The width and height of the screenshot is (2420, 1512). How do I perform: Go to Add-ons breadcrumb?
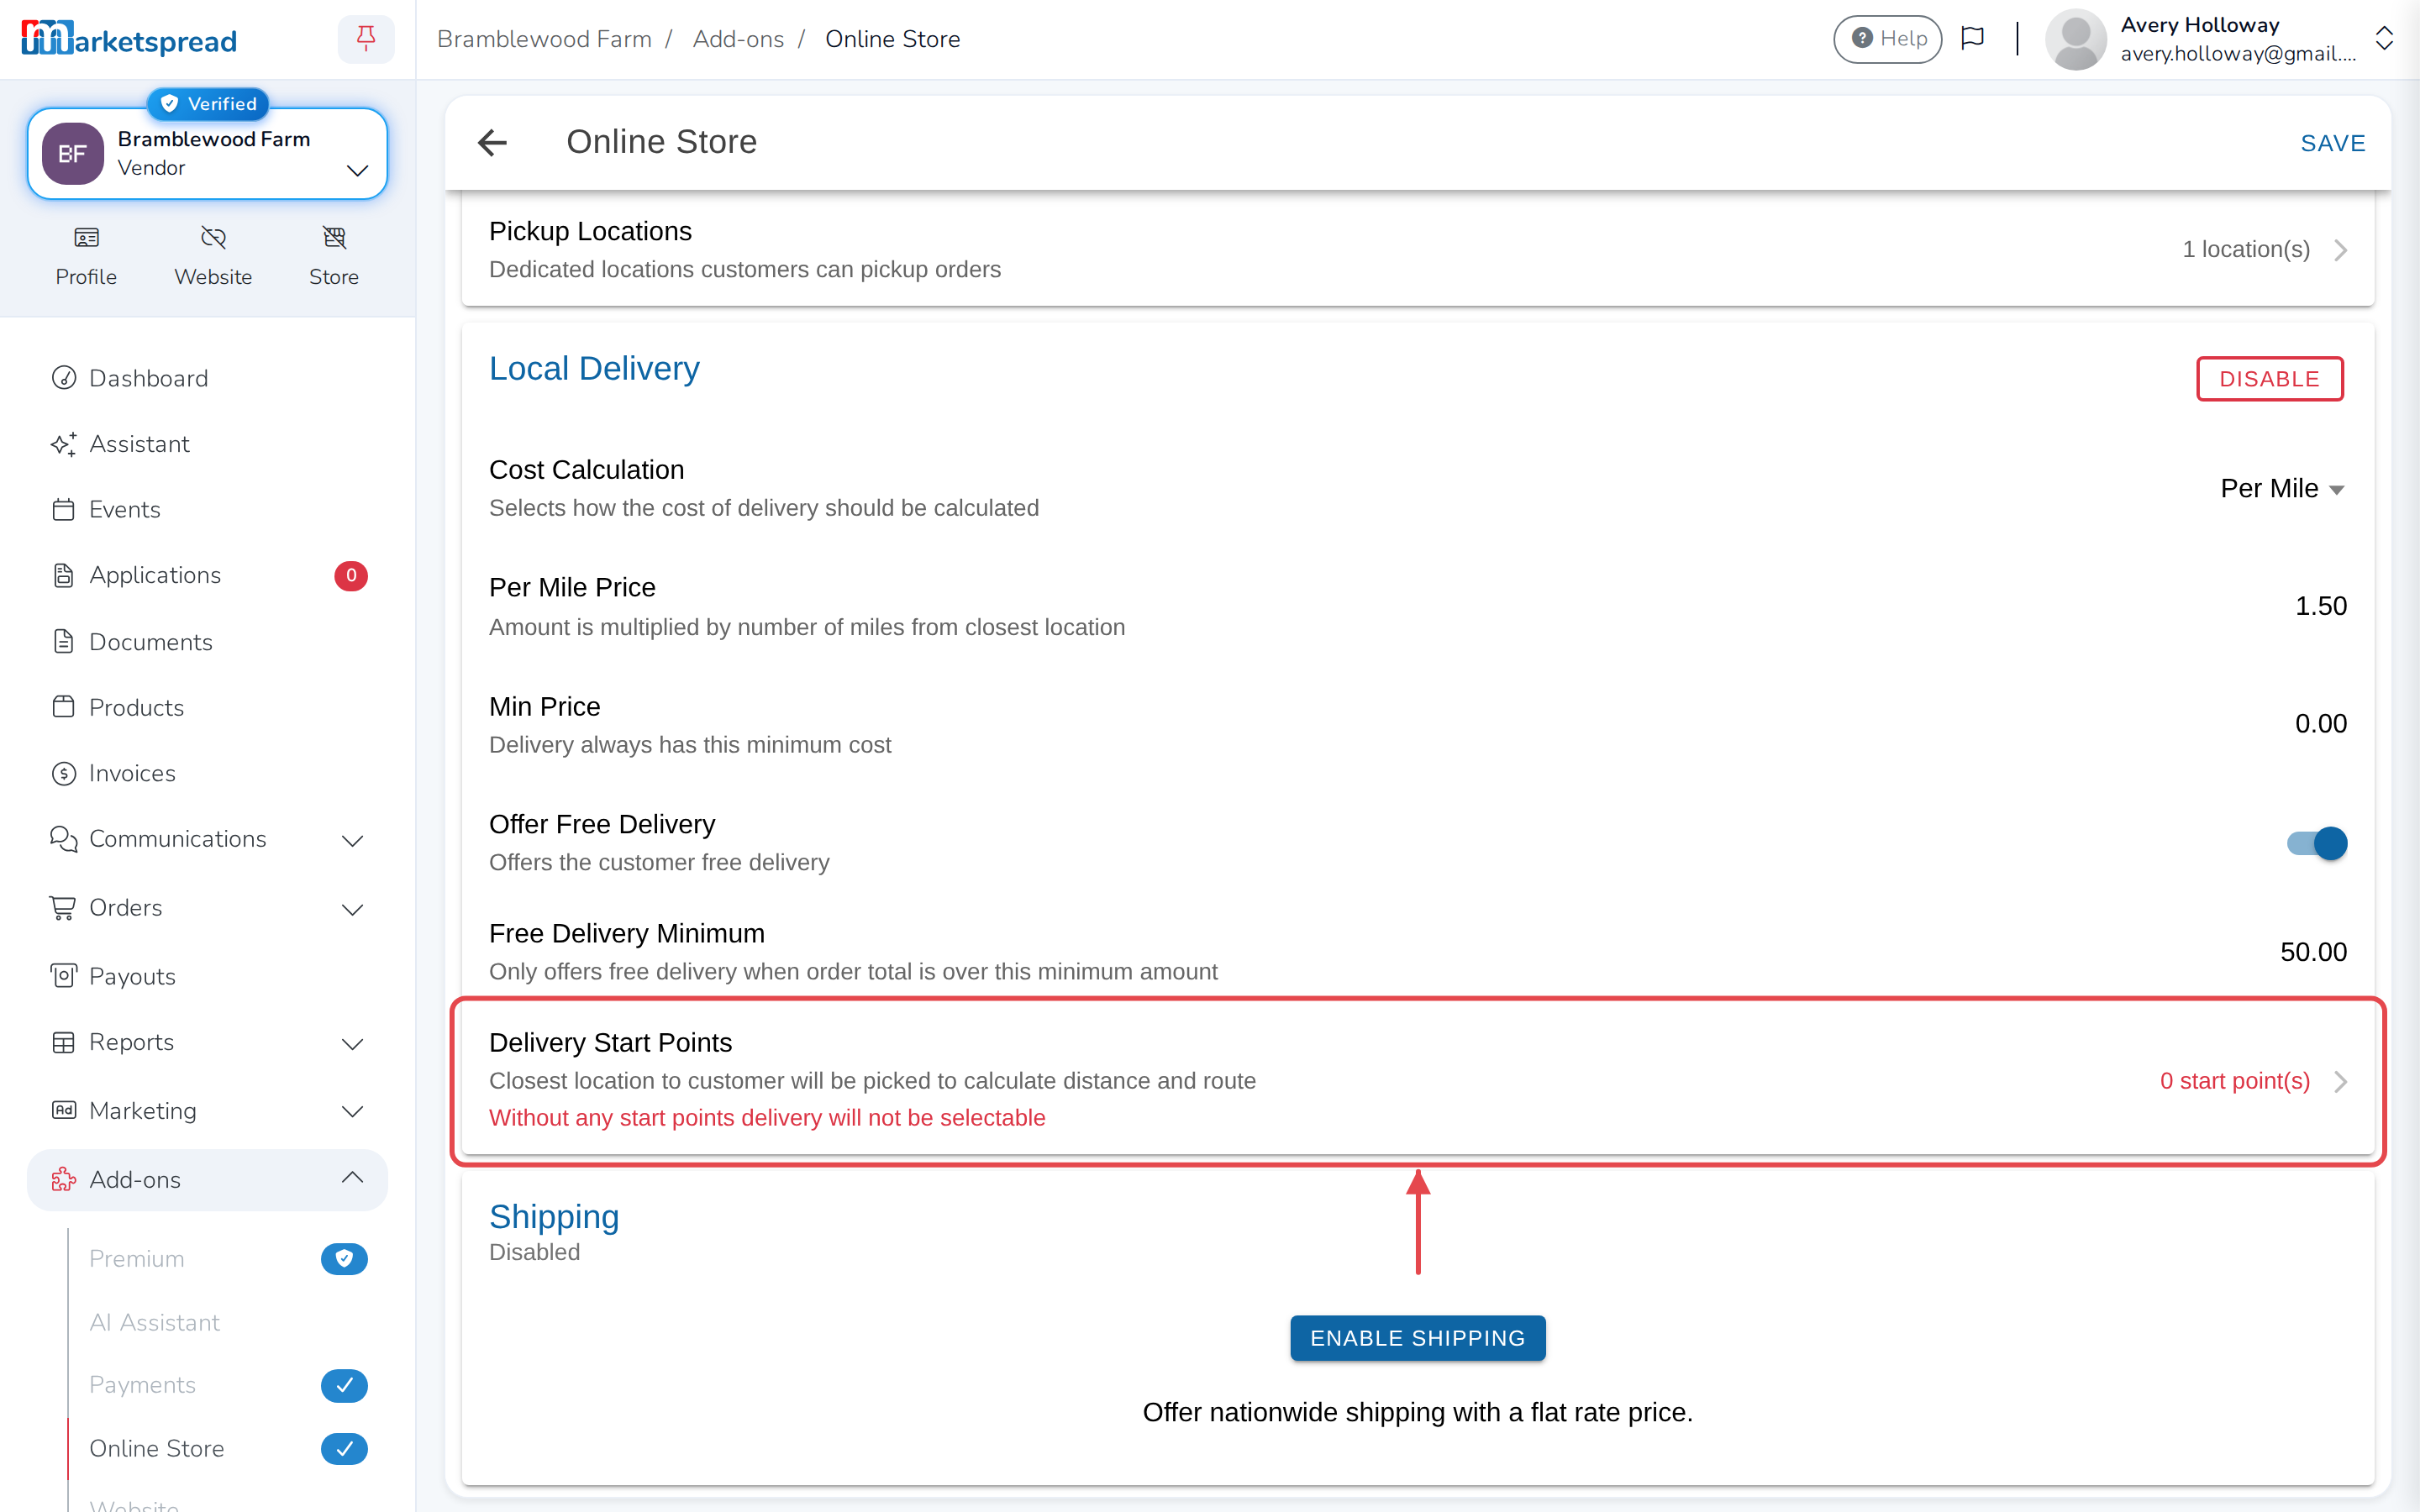[738, 39]
